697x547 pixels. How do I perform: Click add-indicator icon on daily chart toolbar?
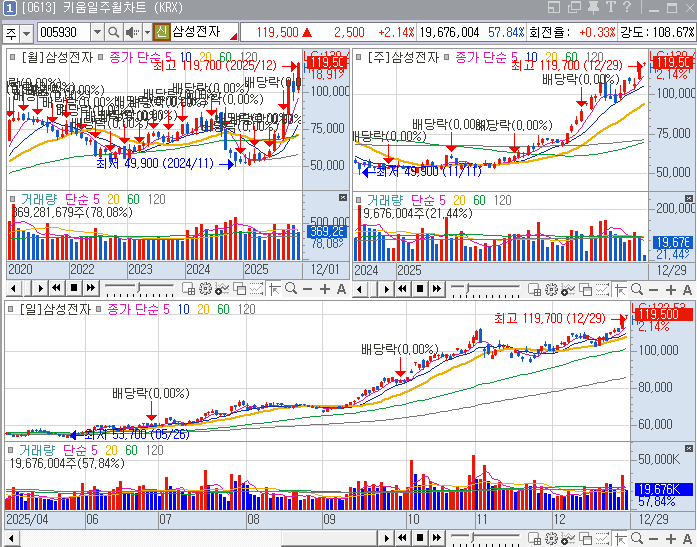click(568, 538)
